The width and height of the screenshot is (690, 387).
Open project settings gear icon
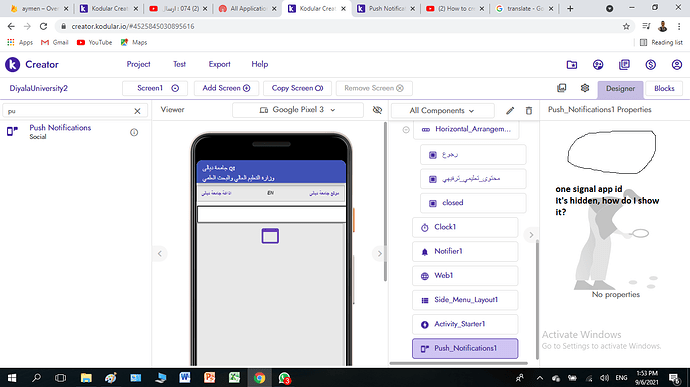pos(585,88)
